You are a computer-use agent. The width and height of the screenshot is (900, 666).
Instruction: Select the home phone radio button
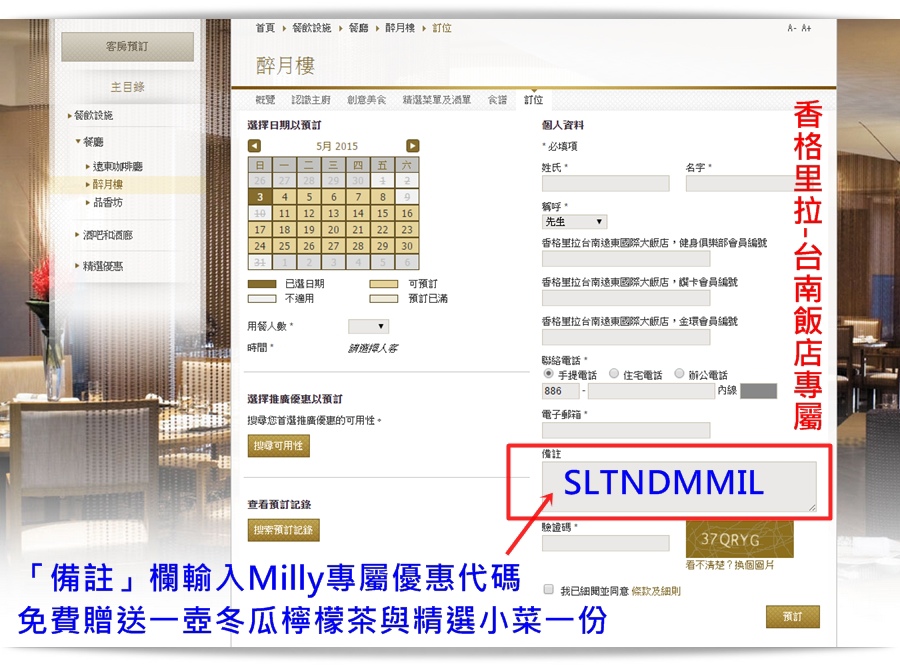coord(614,374)
